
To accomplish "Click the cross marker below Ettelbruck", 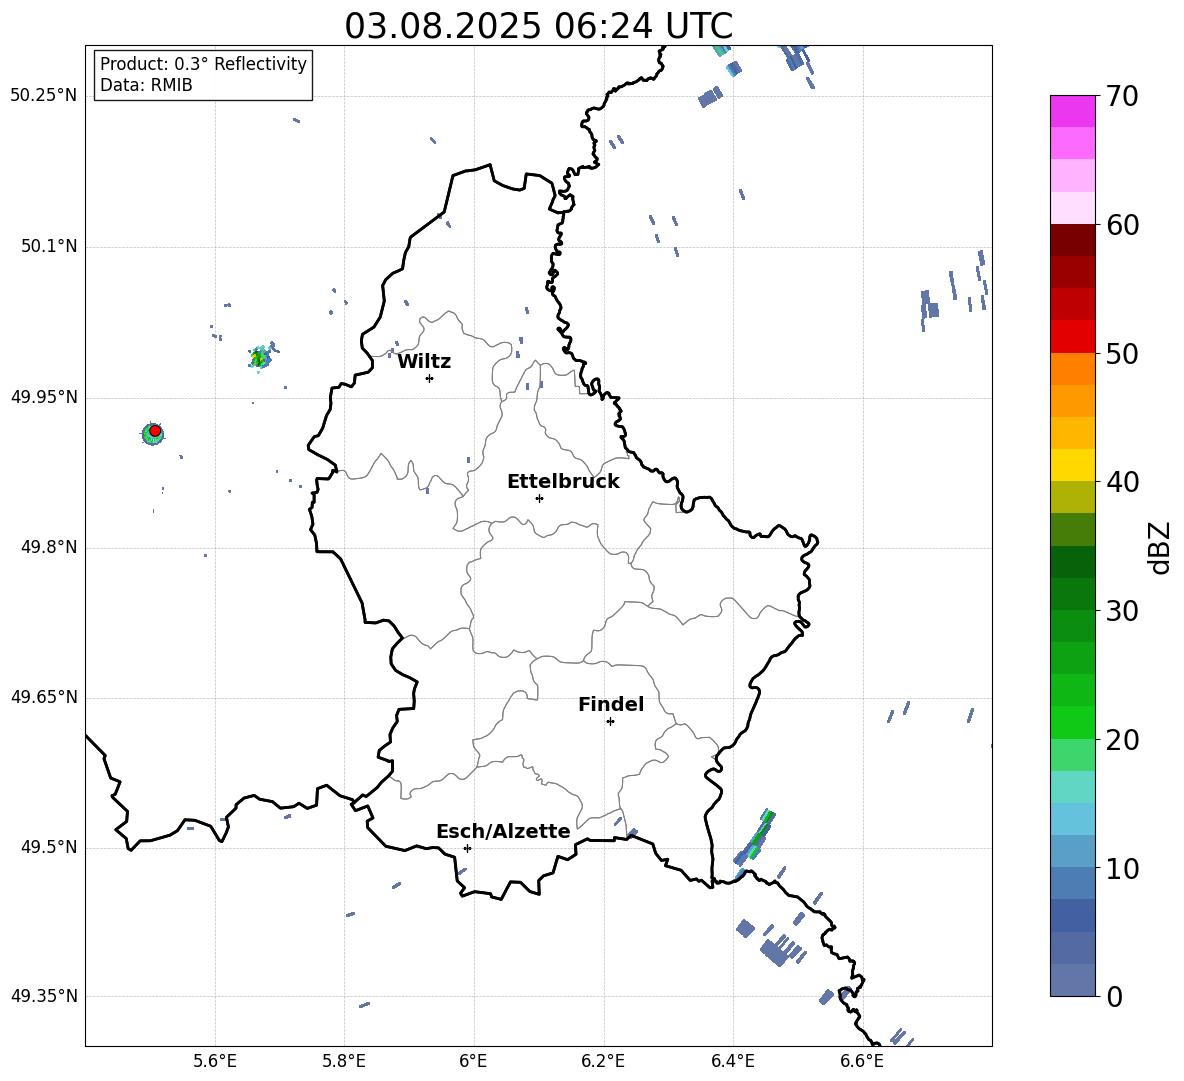I will (539, 498).
